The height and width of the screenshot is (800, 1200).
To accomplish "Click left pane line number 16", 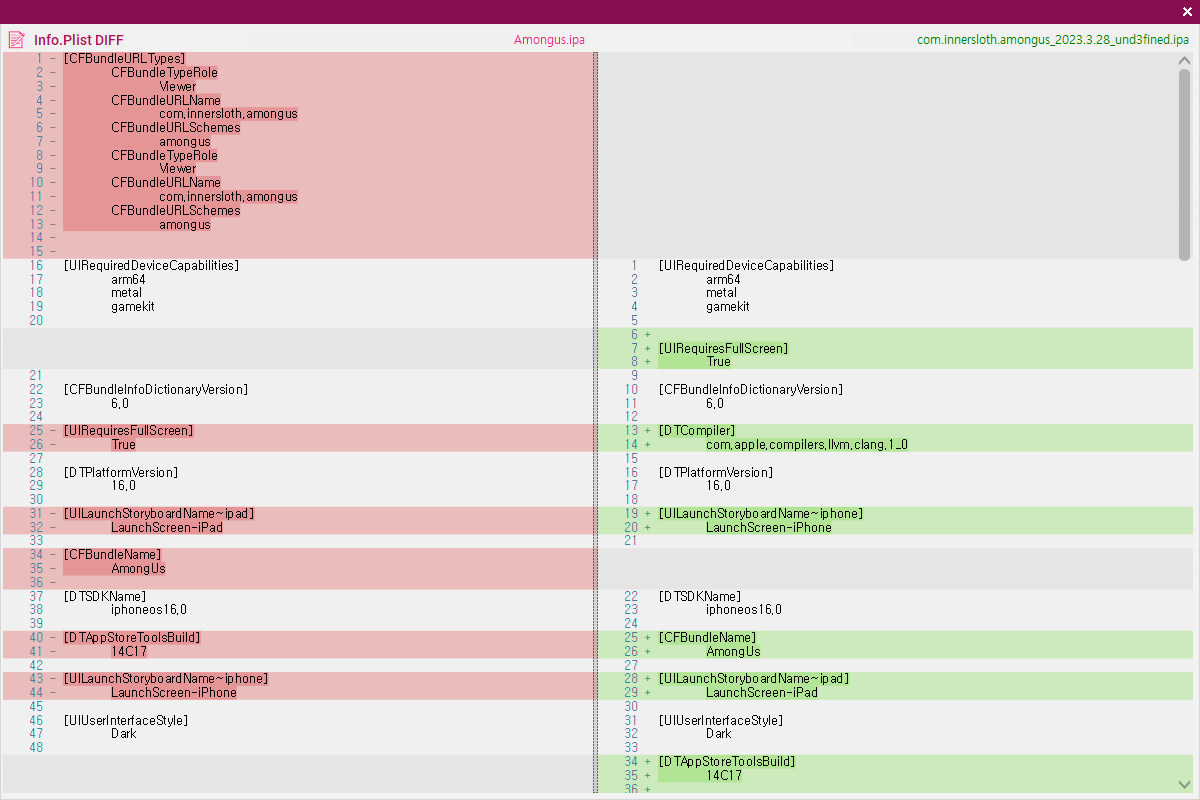I will tap(36, 266).
